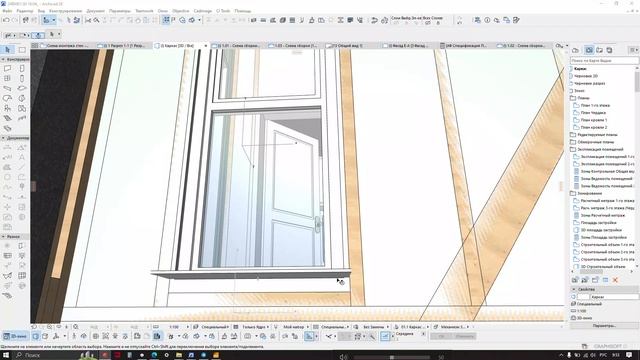Collapse the Свойства panel header
This screenshot has width=640, height=360.
point(573,289)
